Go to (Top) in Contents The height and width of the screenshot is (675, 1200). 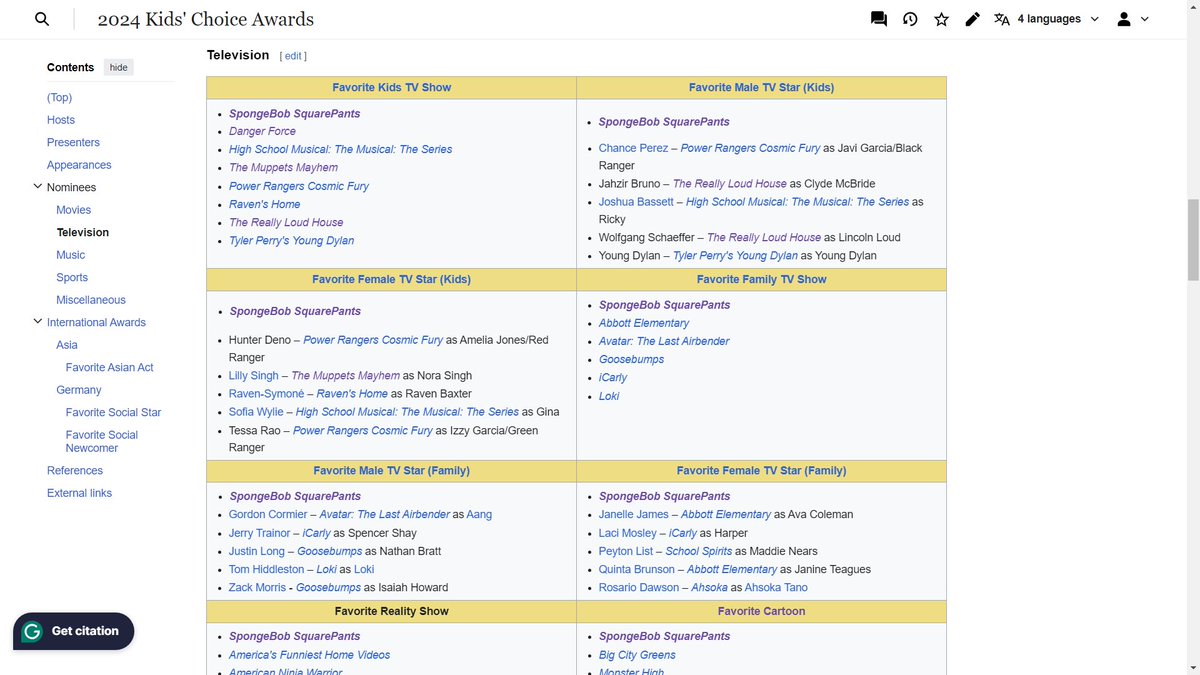coord(59,97)
